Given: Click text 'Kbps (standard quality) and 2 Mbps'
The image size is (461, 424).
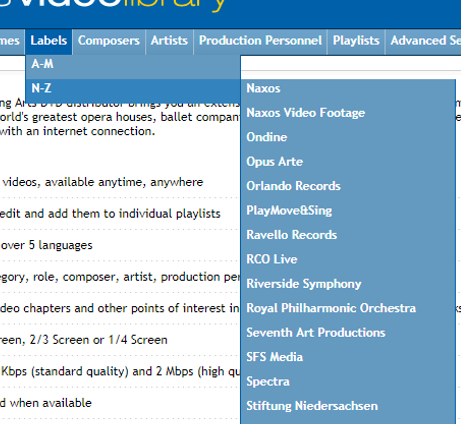Looking at the screenshot, I should click(x=97, y=372).
